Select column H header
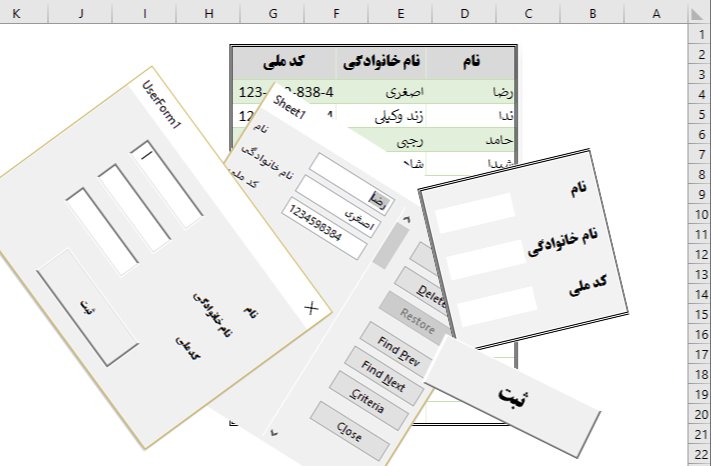 pyautogui.click(x=209, y=14)
